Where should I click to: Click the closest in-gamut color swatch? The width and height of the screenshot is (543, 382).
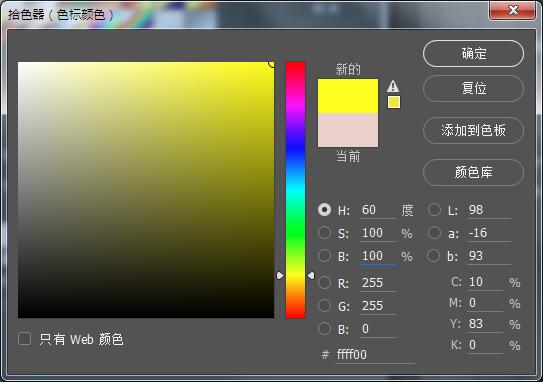pos(394,102)
